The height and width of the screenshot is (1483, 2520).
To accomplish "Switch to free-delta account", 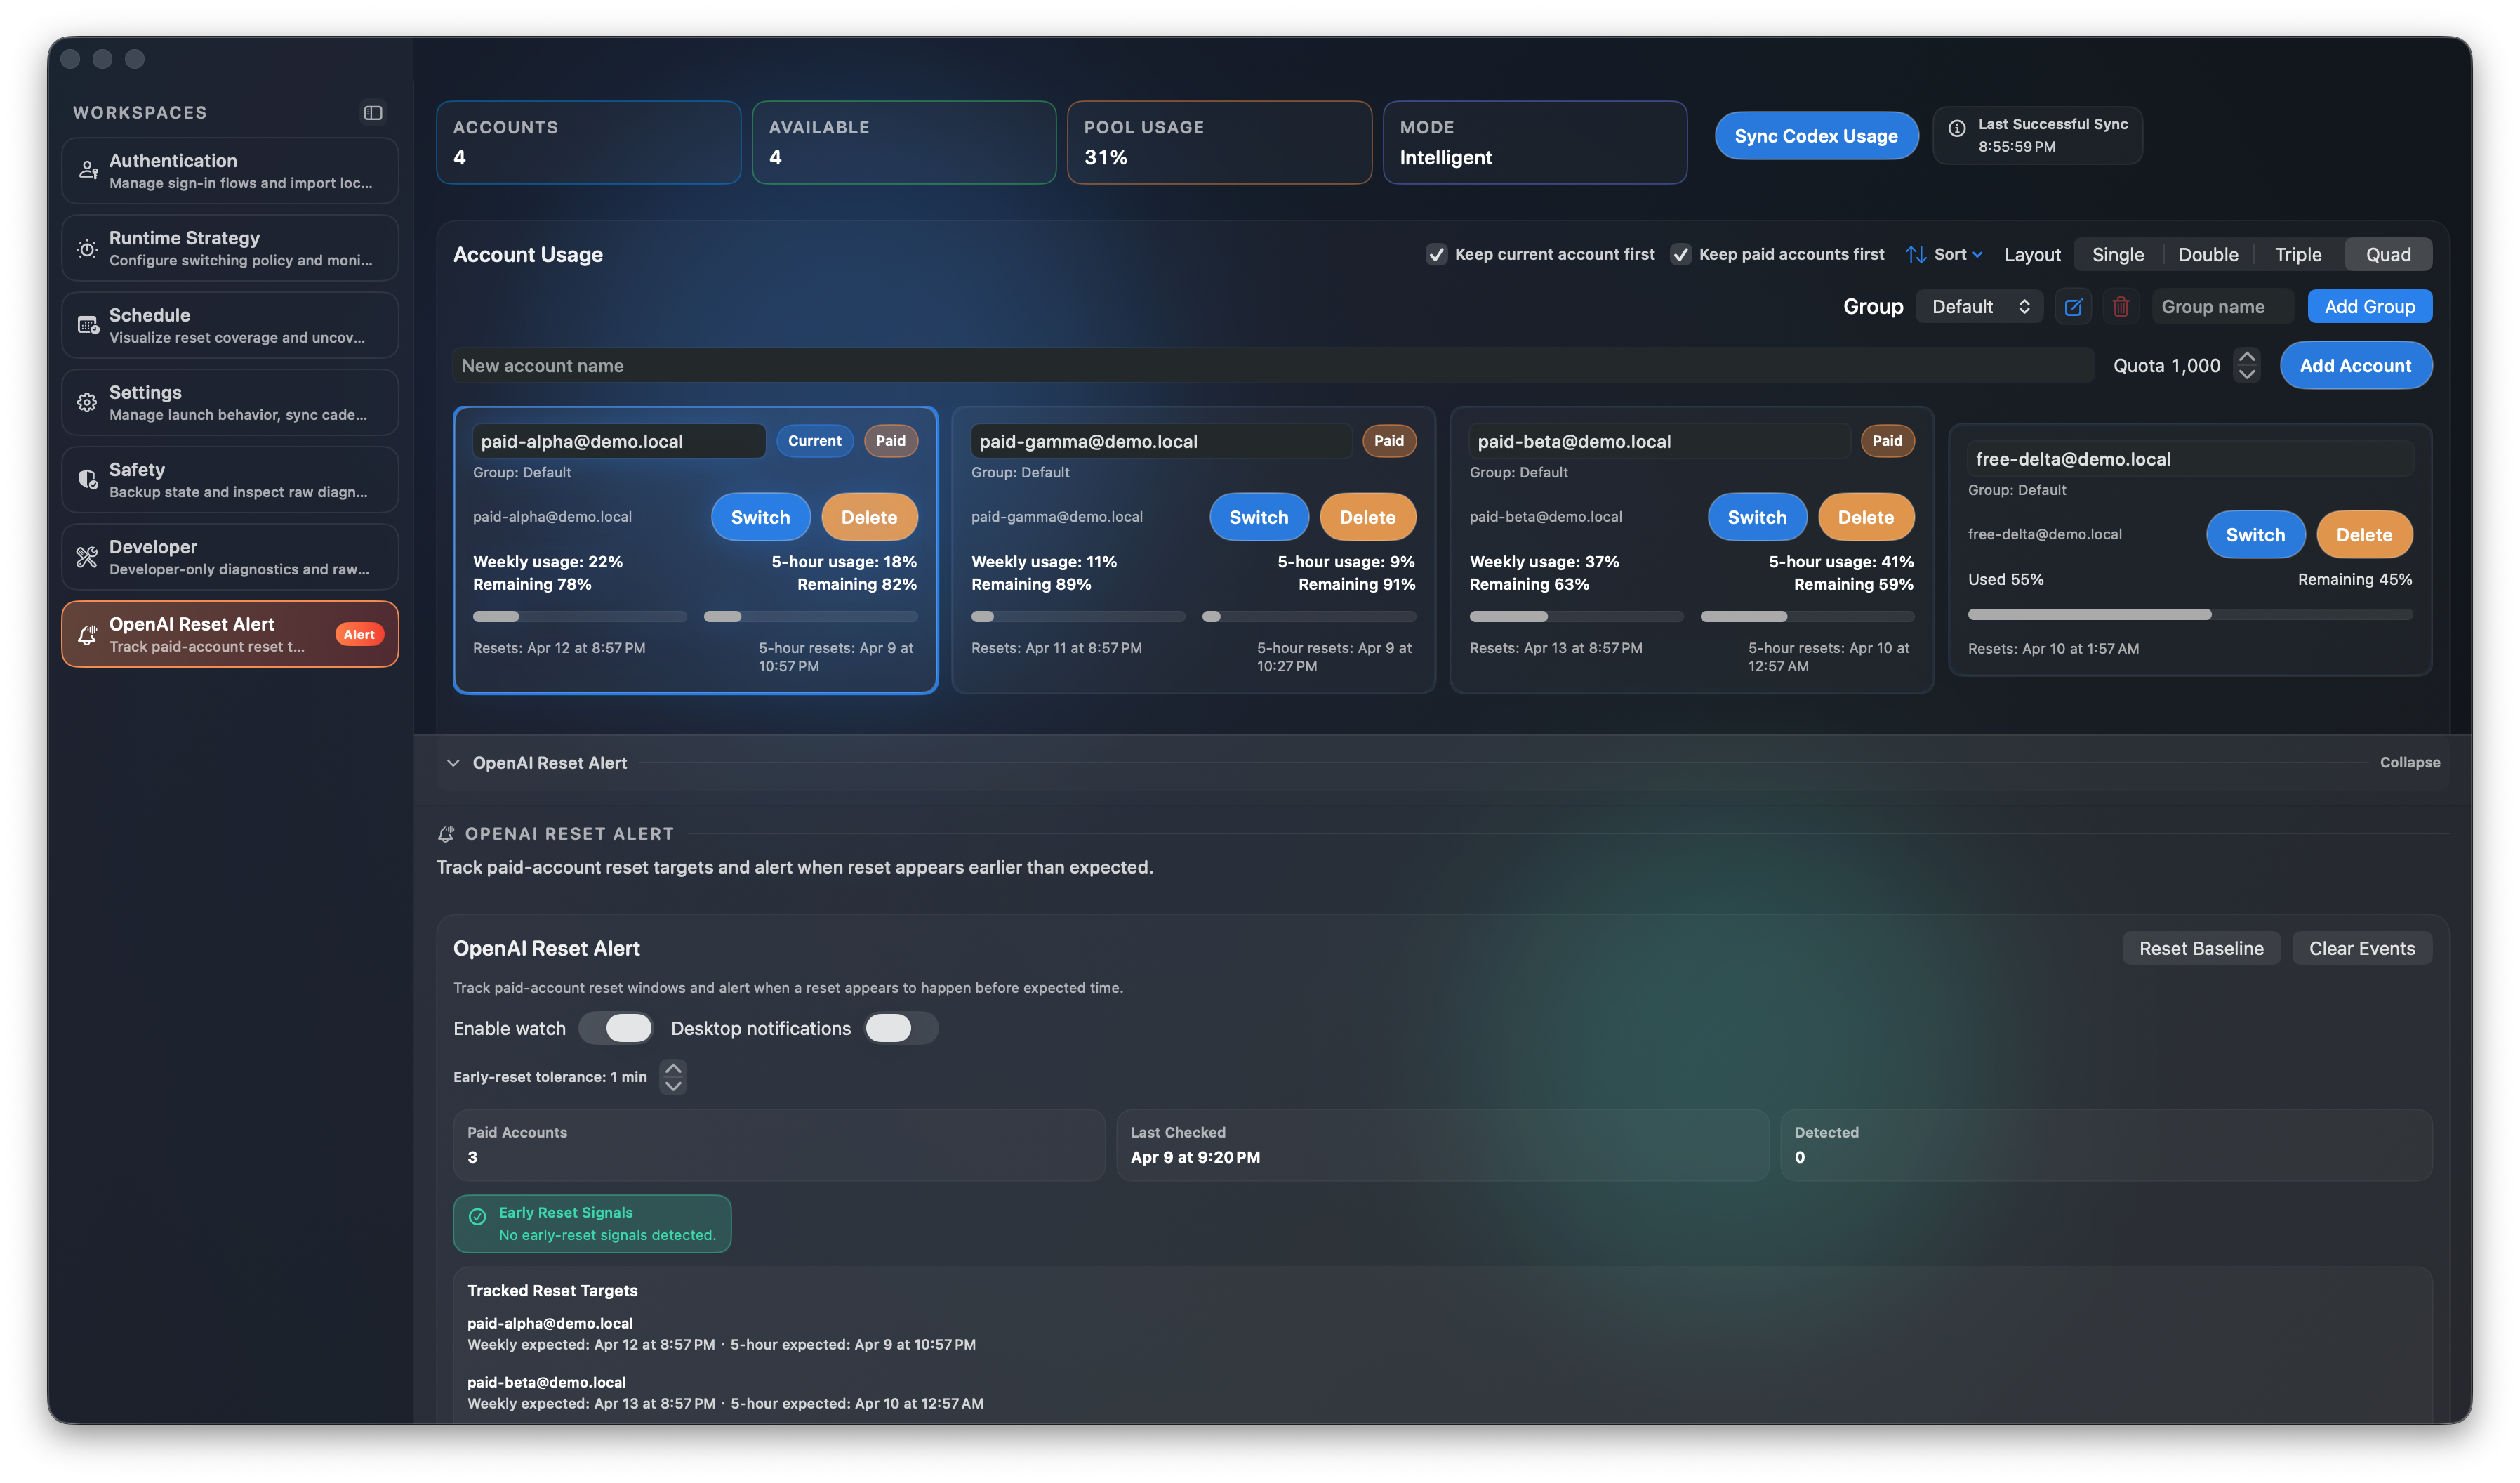I will click(2255, 535).
